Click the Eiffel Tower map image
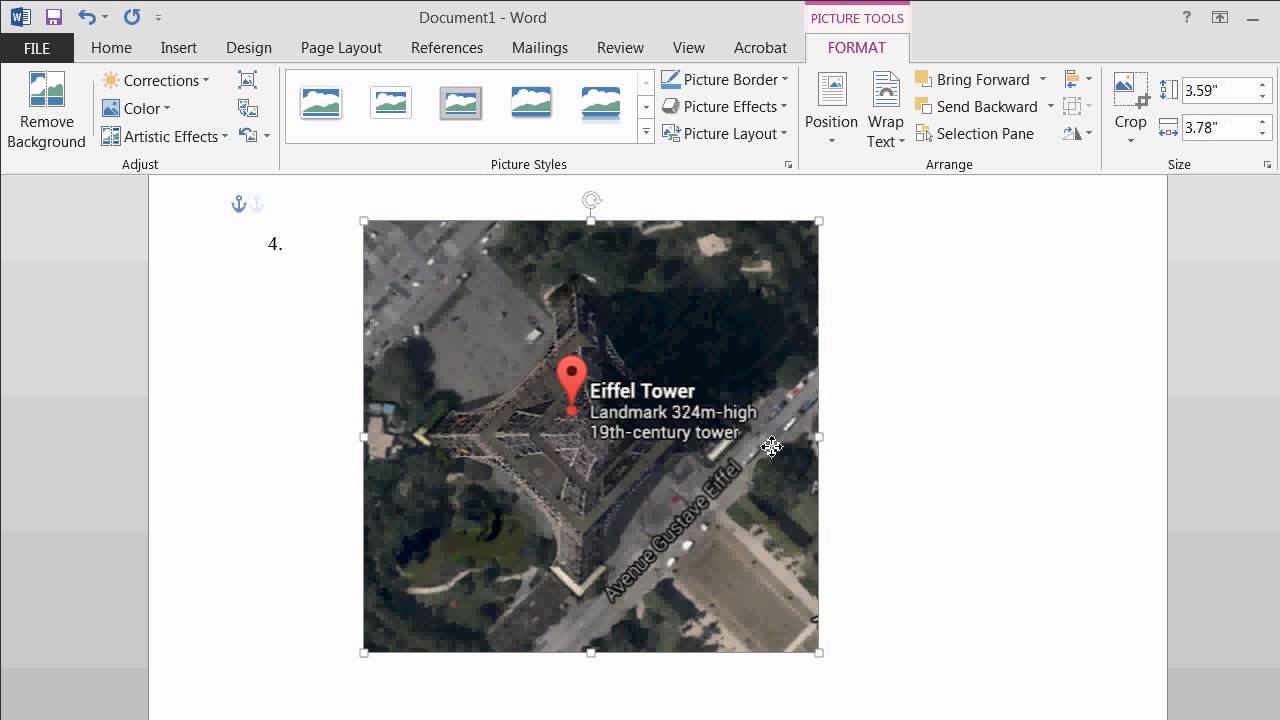The height and width of the screenshot is (720, 1280). click(591, 437)
